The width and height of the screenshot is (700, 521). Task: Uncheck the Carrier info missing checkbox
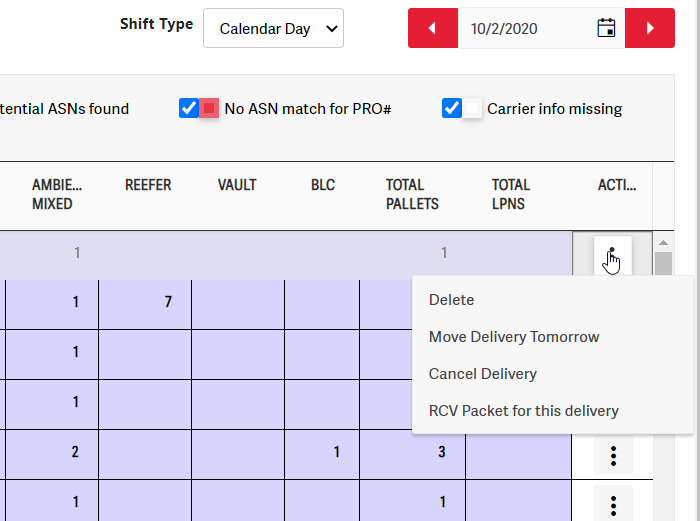click(x=451, y=108)
